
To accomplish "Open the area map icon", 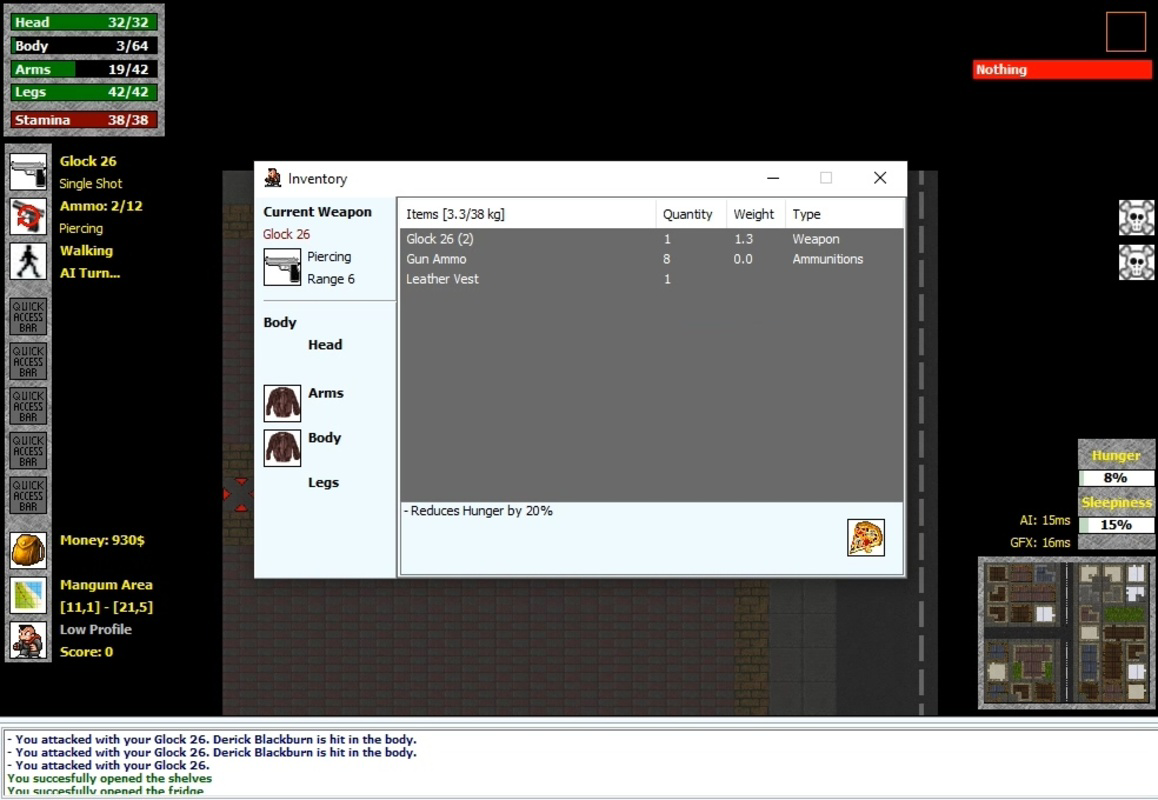I will pos(28,595).
